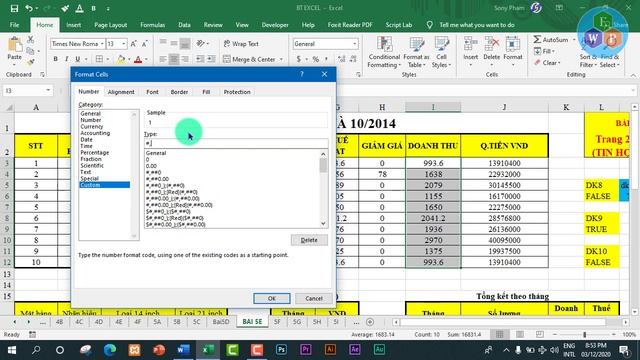
Task: Confirm Format Cells with the OK button
Action: click(272, 298)
